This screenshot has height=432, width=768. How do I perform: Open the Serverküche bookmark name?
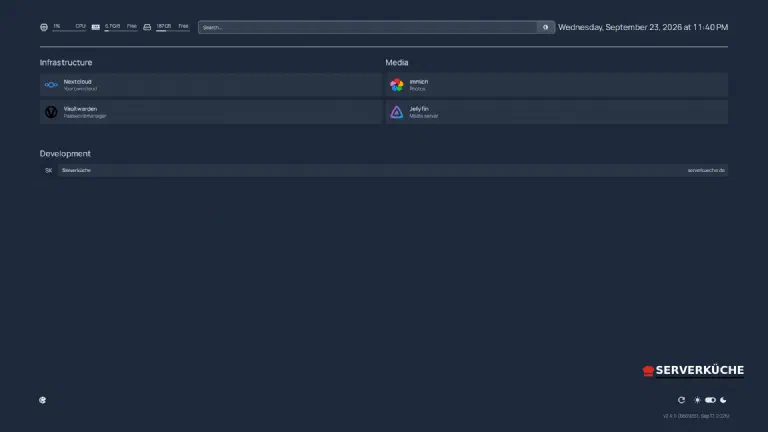pos(76,170)
